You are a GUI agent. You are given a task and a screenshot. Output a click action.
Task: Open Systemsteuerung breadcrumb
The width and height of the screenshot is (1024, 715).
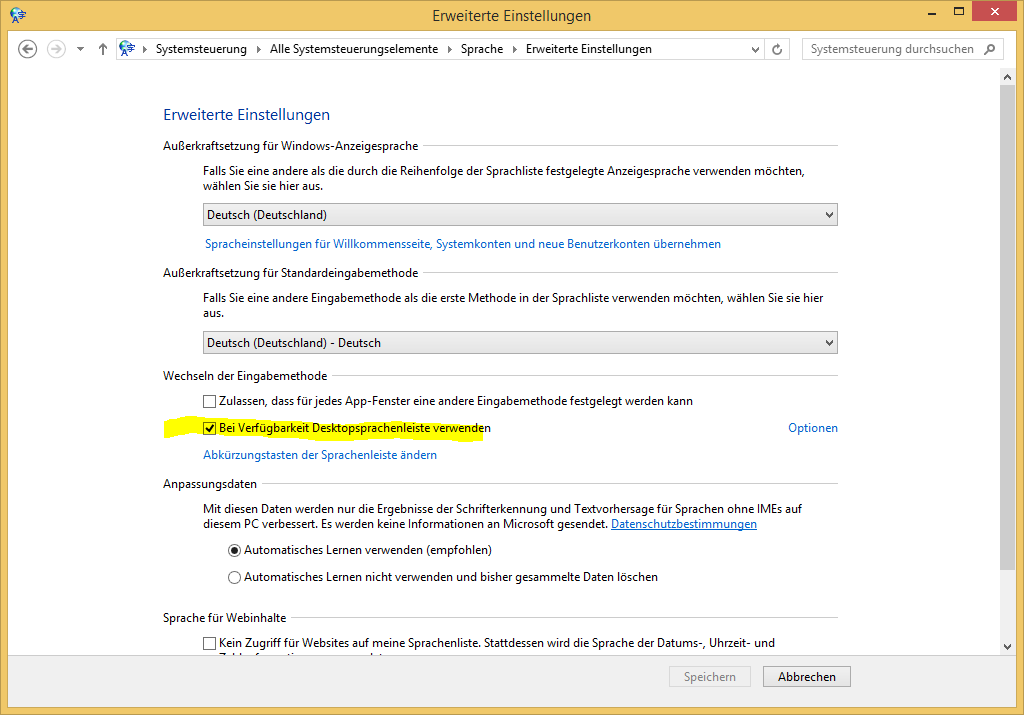coord(201,49)
